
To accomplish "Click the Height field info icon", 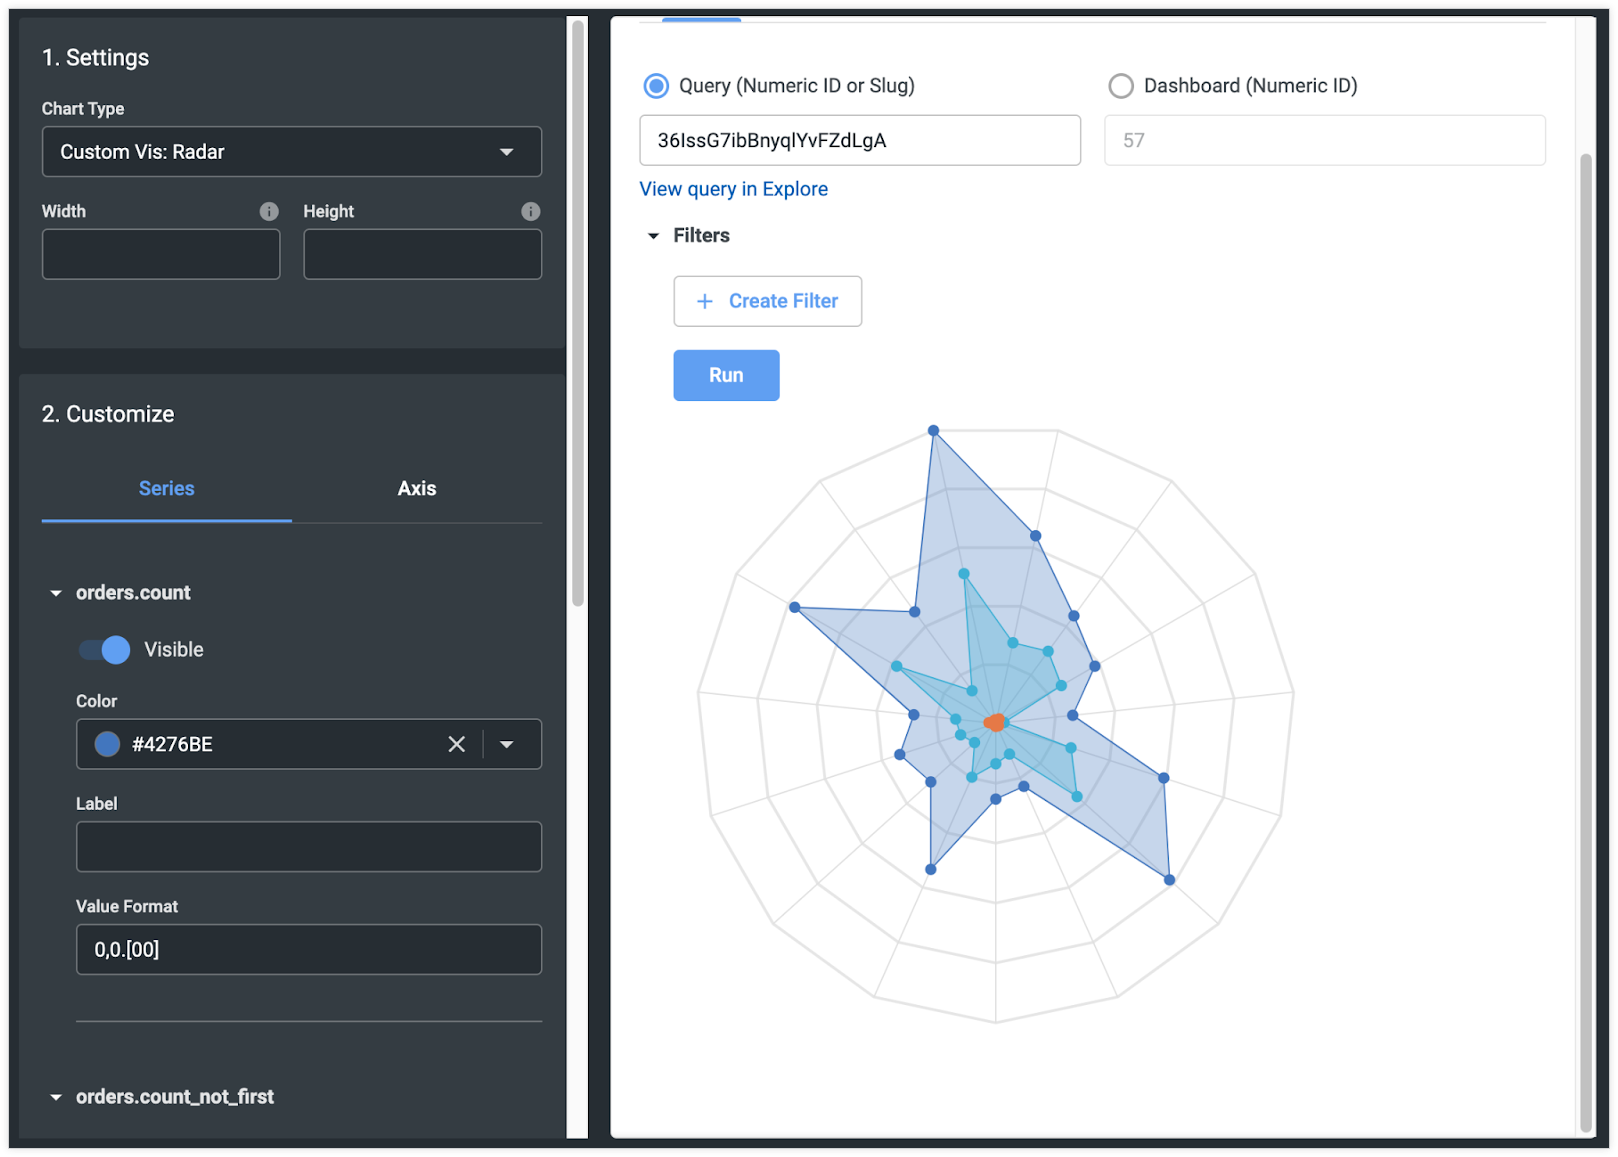I will 530,211.
